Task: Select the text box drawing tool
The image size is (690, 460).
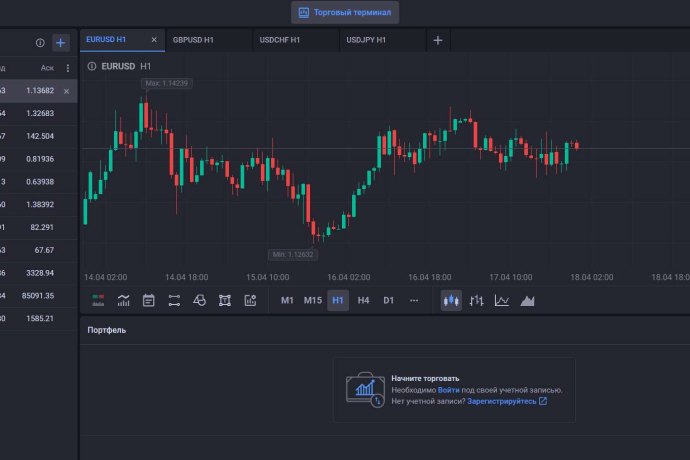Action: pyautogui.click(x=225, y=301)
